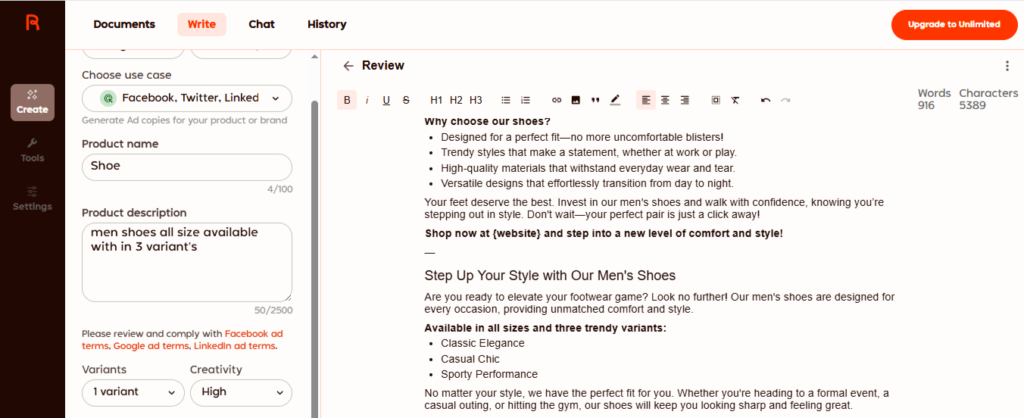The width and height of the screenshot is (1024, 418).
Task: Open the History tab
Action: 327,24
